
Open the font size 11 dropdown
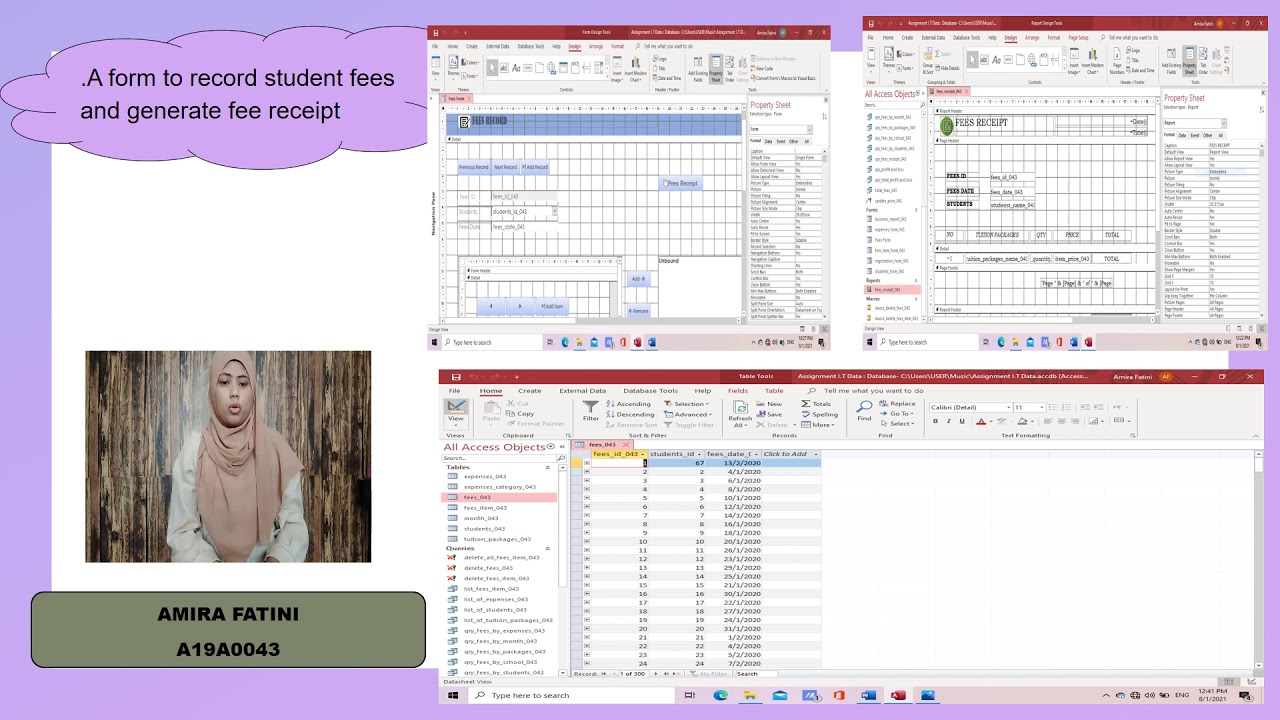click(1044, 407)
